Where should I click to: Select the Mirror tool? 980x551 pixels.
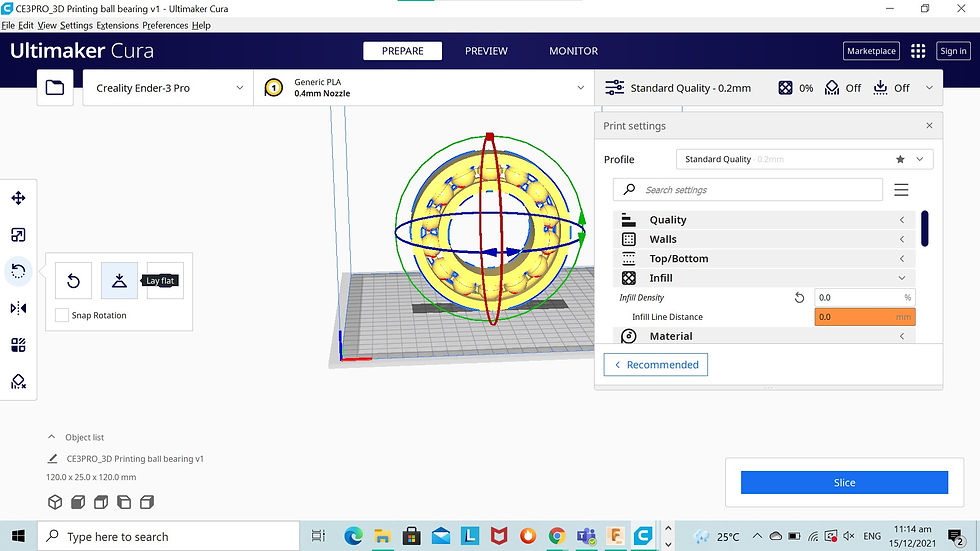pyautogui.click(x=18, y=308)
